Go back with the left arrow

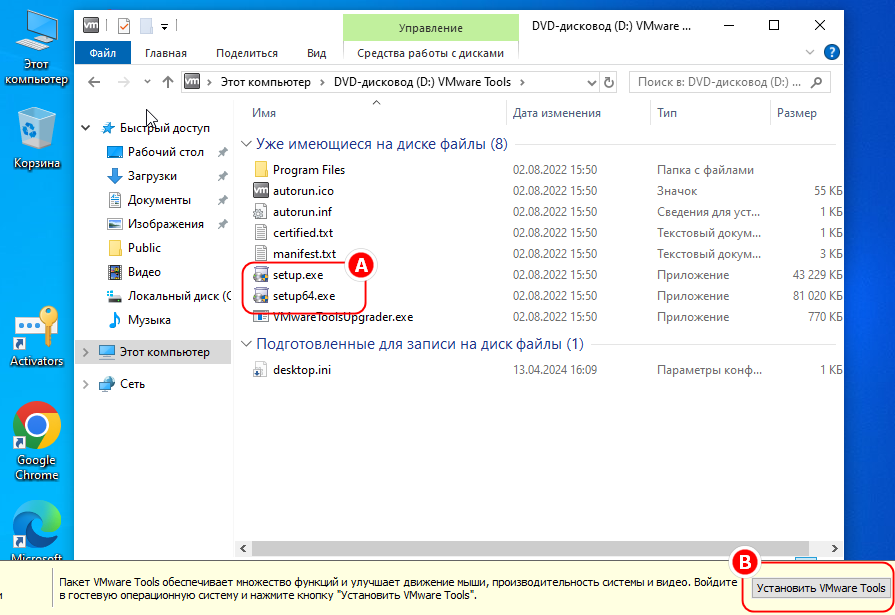94,82
